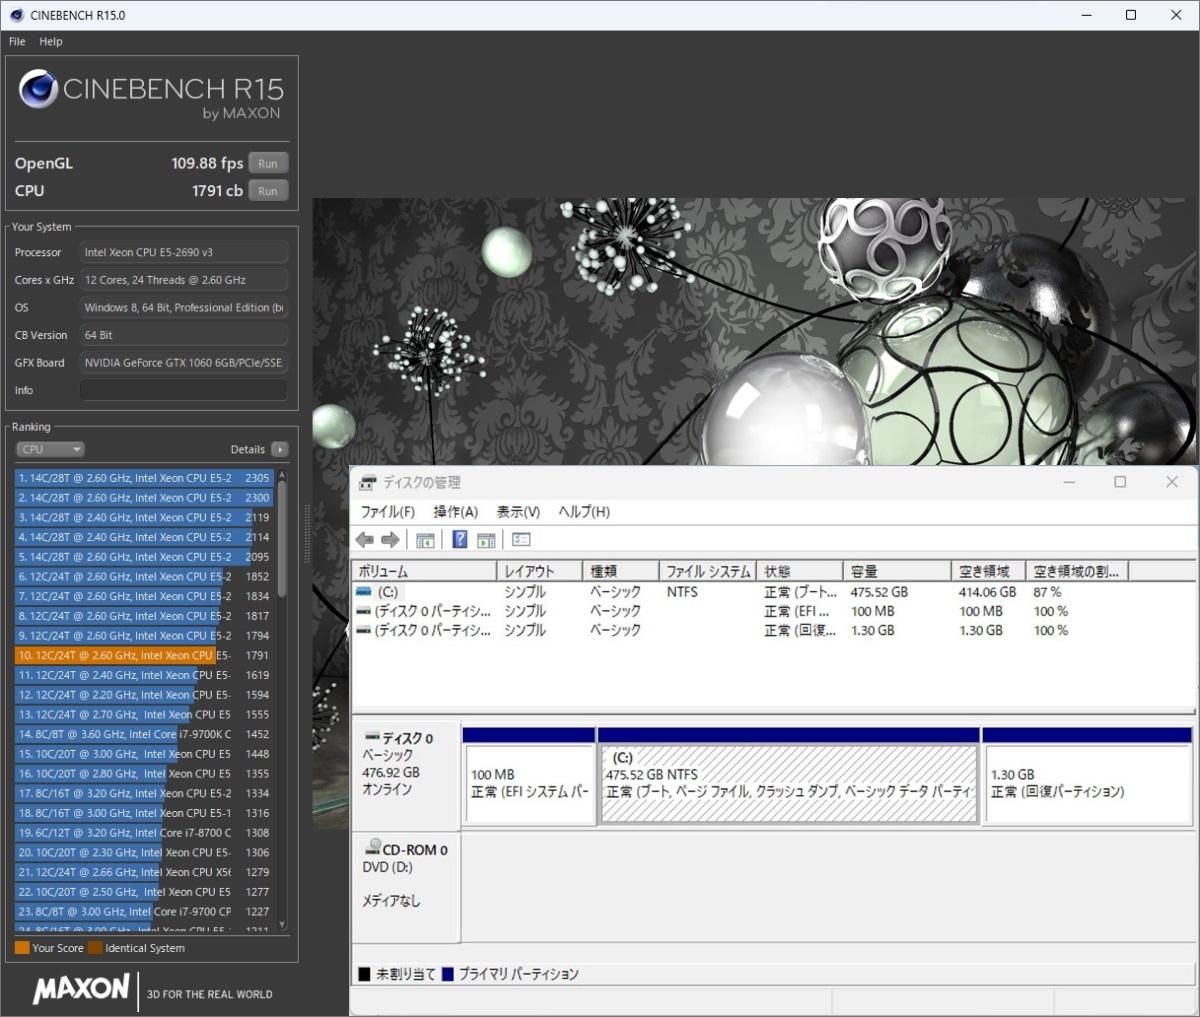Click the blue プライマリ パーティション legend square
The width and height of the screenshot is (1200, 1017).
[448, 974]
